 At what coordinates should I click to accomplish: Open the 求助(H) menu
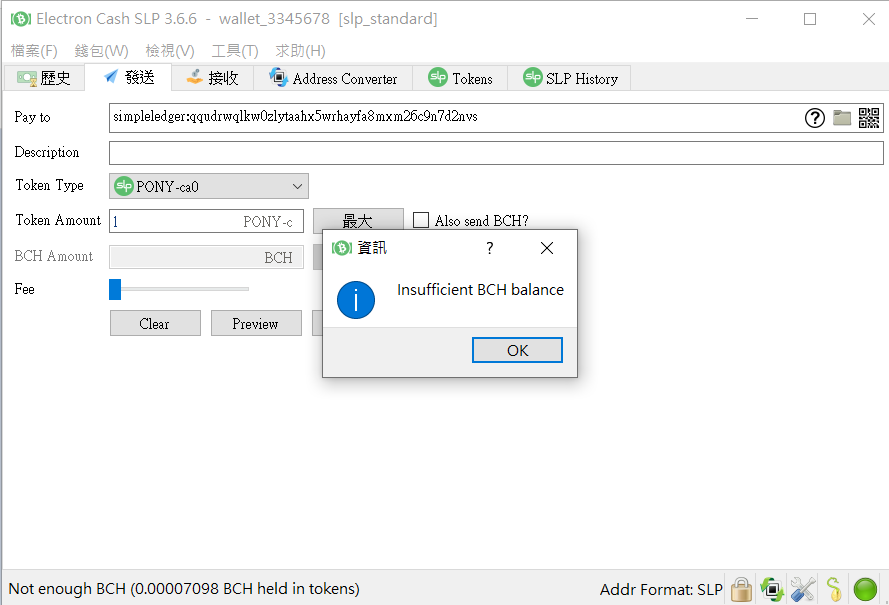(300, 51)
